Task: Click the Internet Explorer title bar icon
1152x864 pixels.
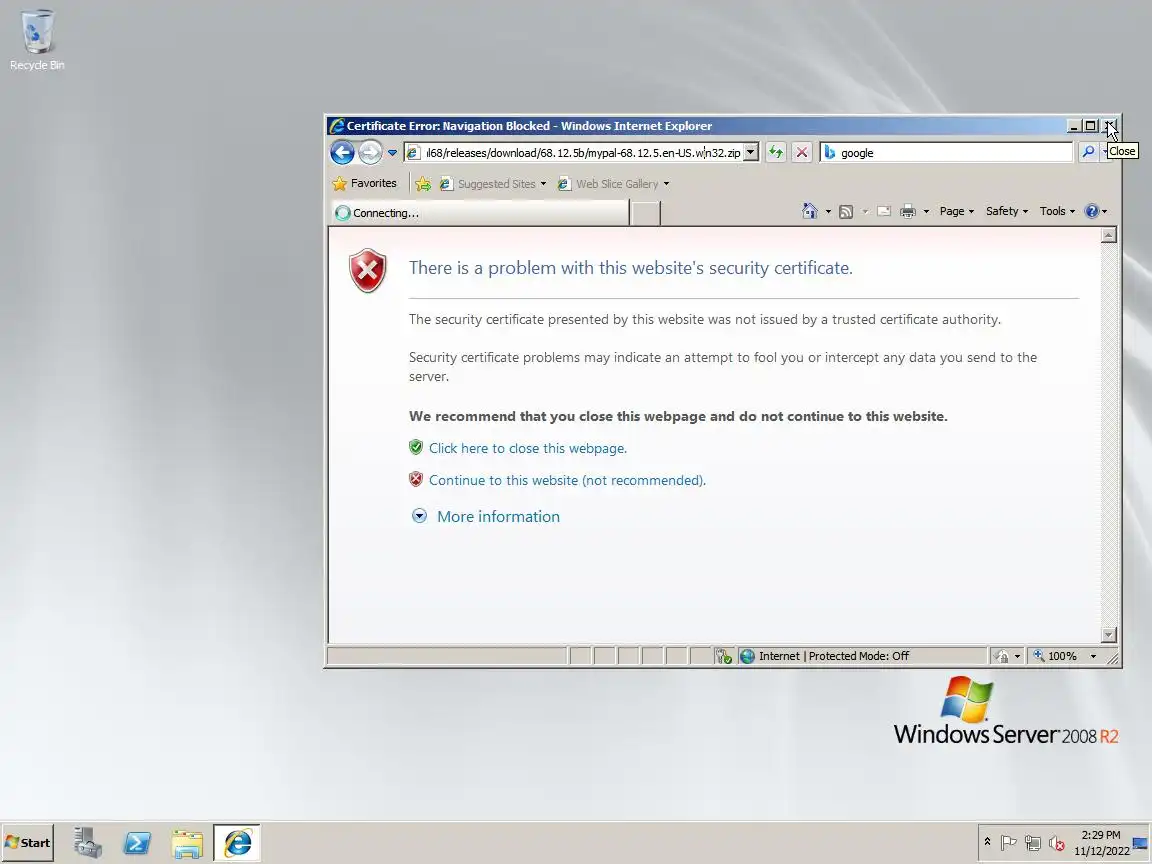Action: tap(337, 126)
